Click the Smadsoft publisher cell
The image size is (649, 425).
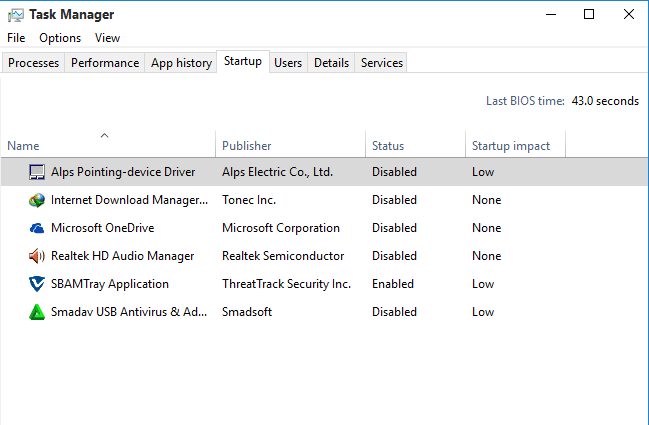pyautogui.click(x=247, y=312)
